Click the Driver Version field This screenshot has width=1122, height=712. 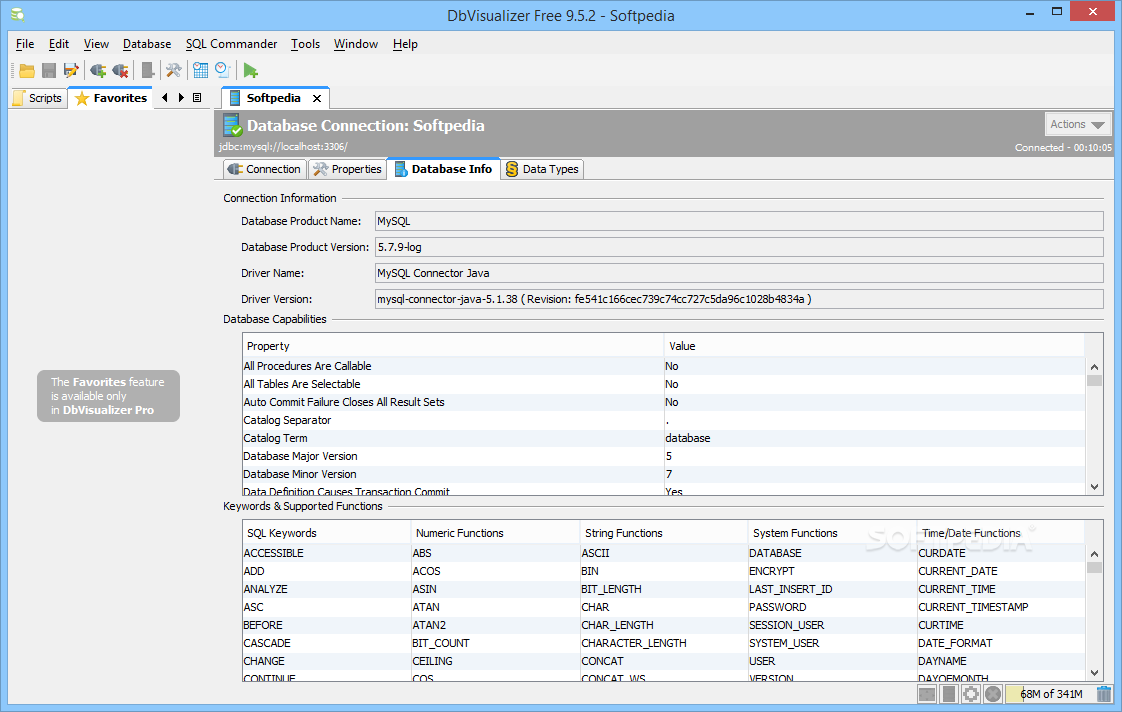coord(739,299)
